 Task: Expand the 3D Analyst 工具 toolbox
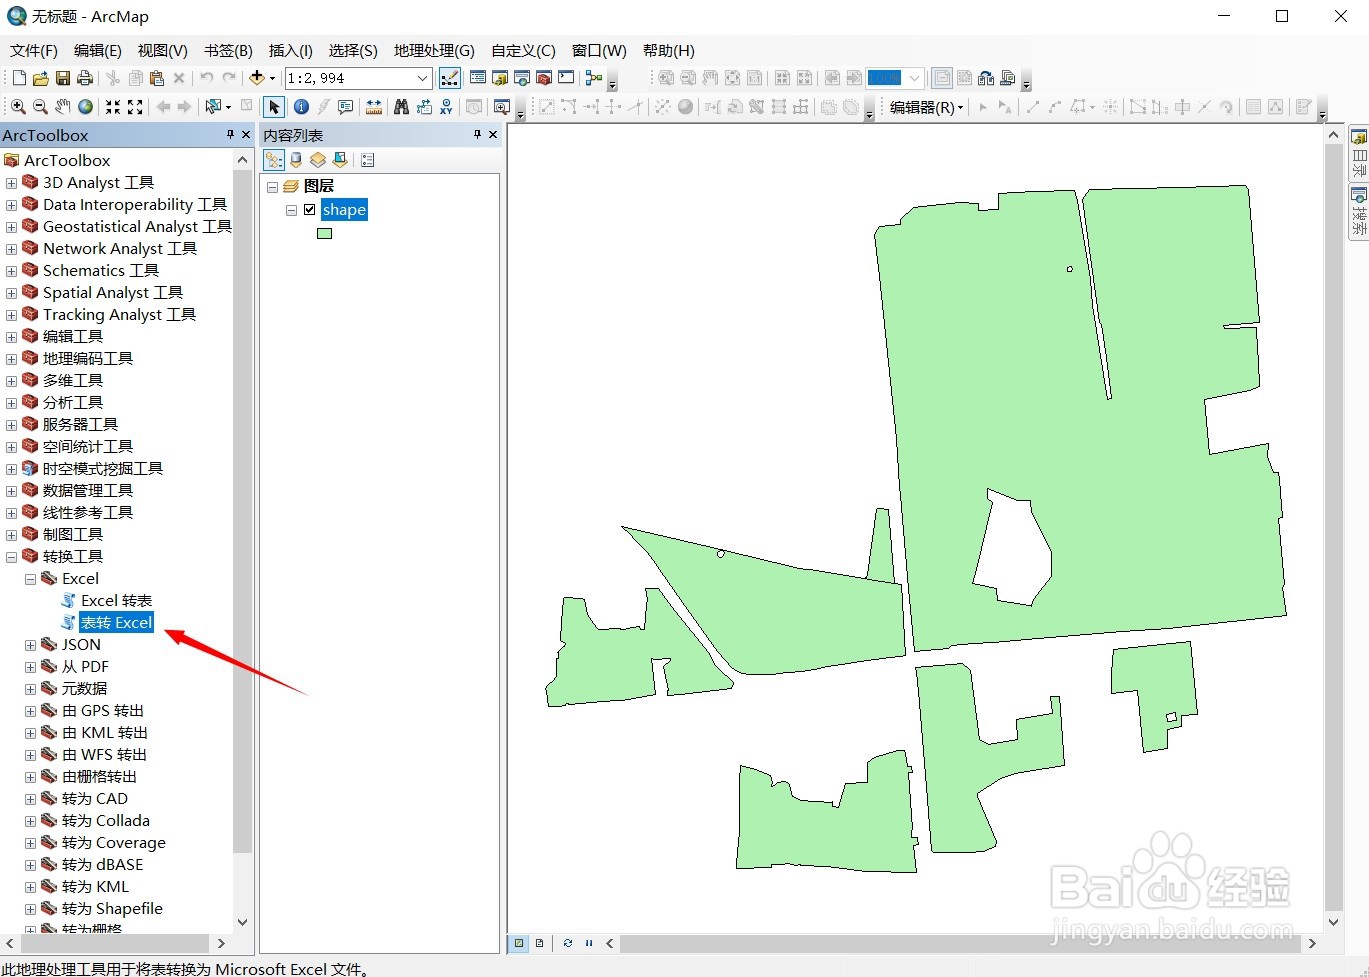(x=12, y=183)
